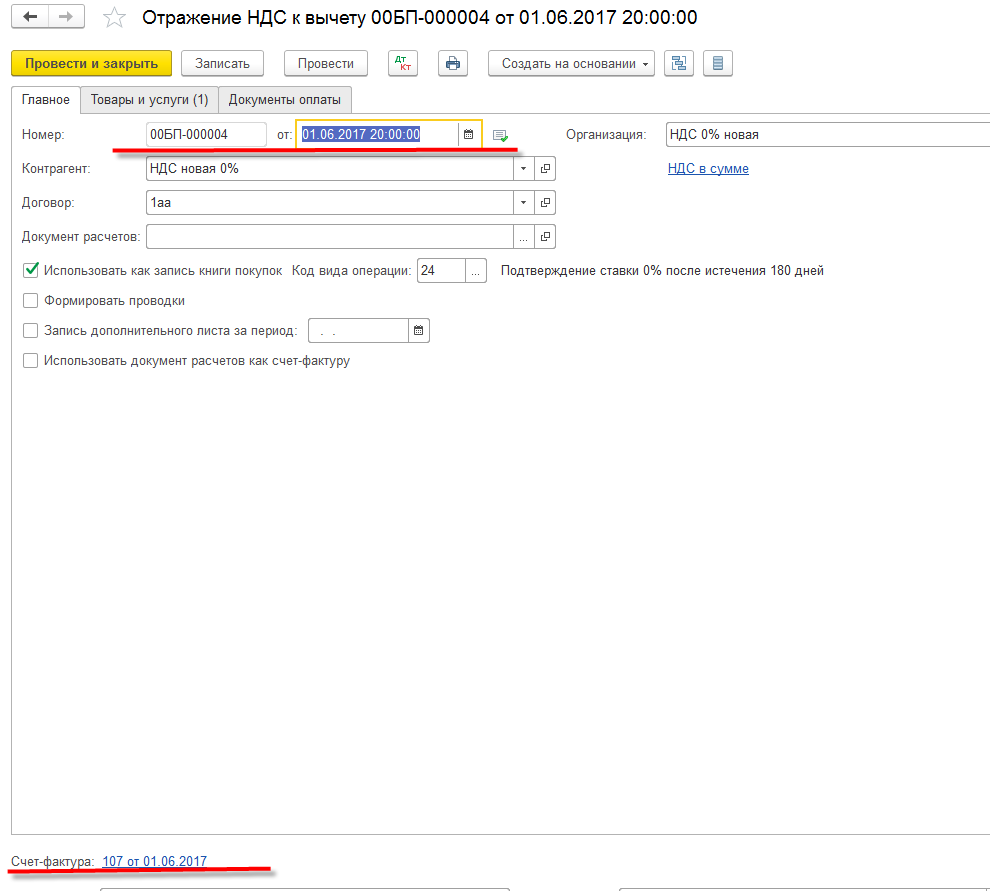
Task: Show accounting entries Дт/Кт icon
Action: coord(405,63)
